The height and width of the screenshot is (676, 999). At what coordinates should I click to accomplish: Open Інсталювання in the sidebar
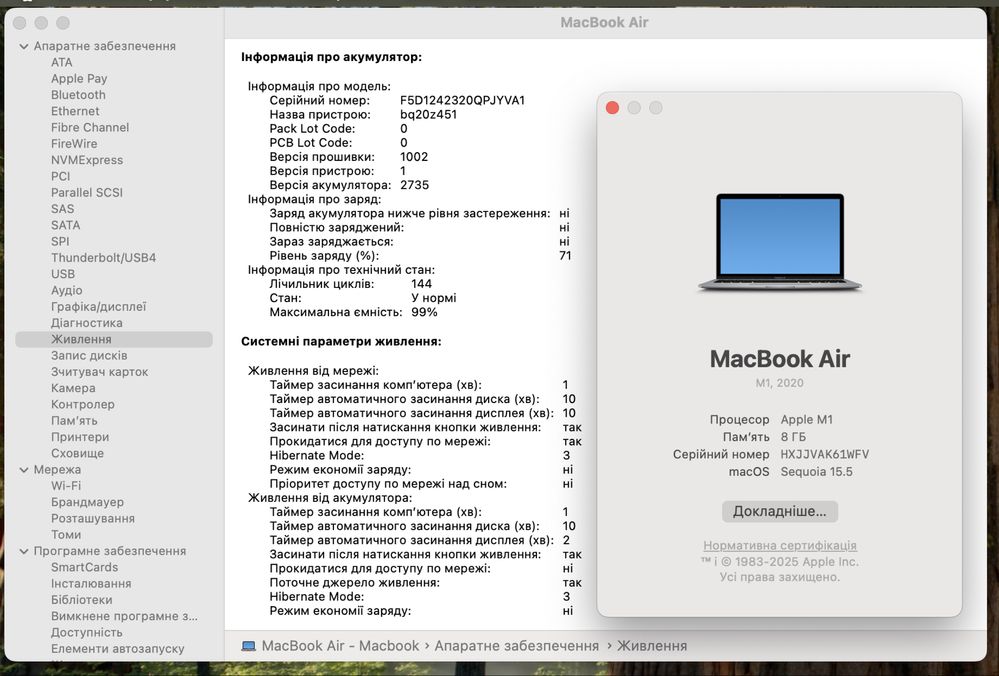click(x=91, y=584)
